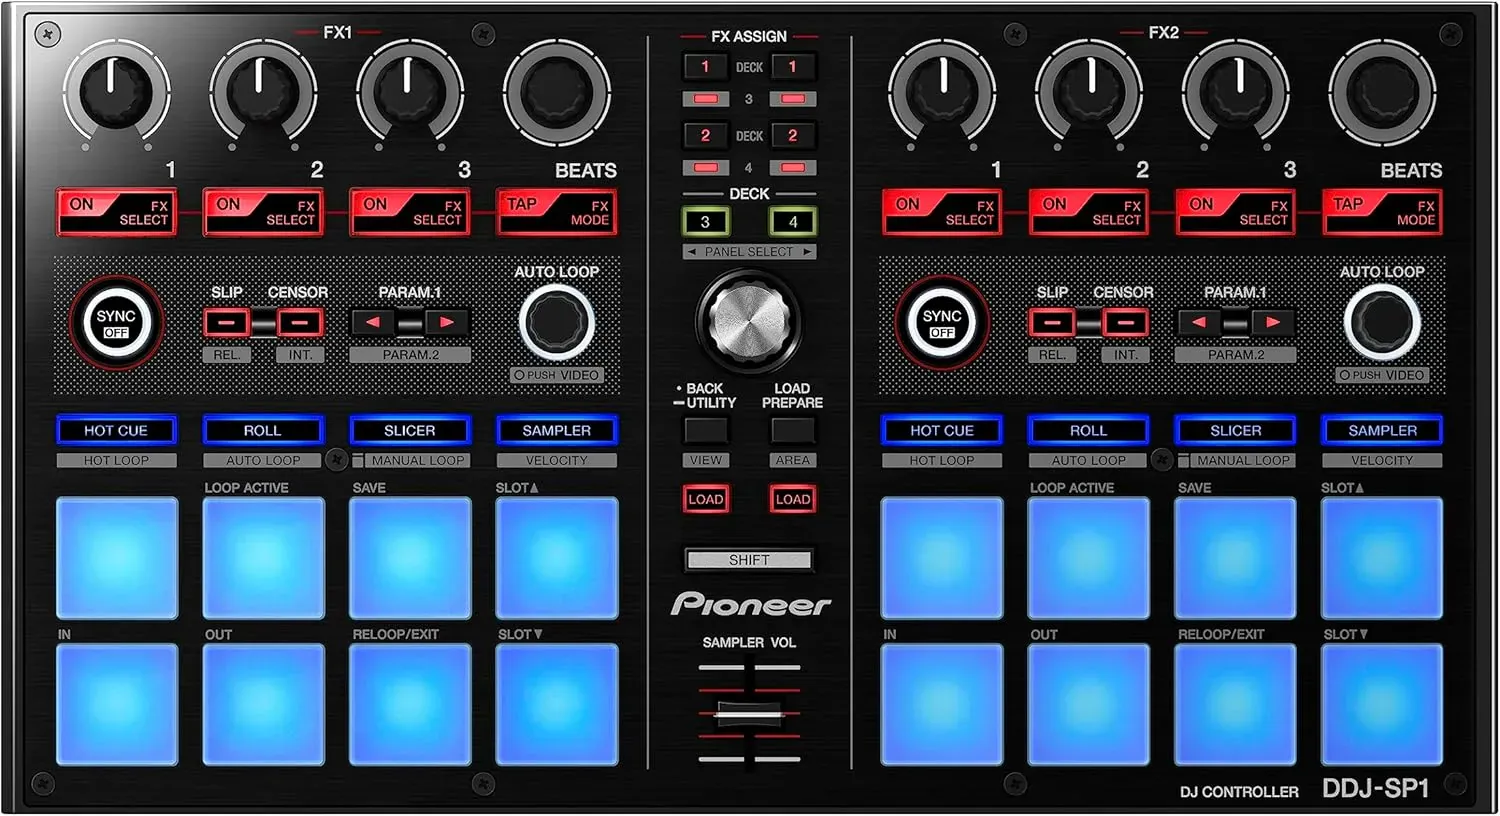
Task: Hit right deck SLOT down pad
Action: pyautogui.click(x=1382, y=705)
